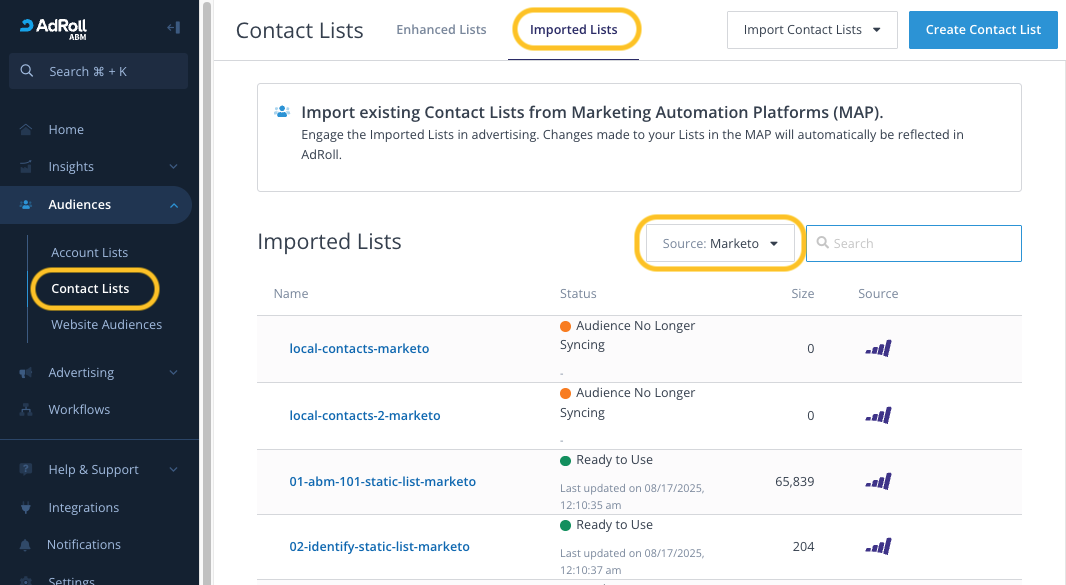Open the Import Contact Lists dropdown

click(x=811, y=30)
